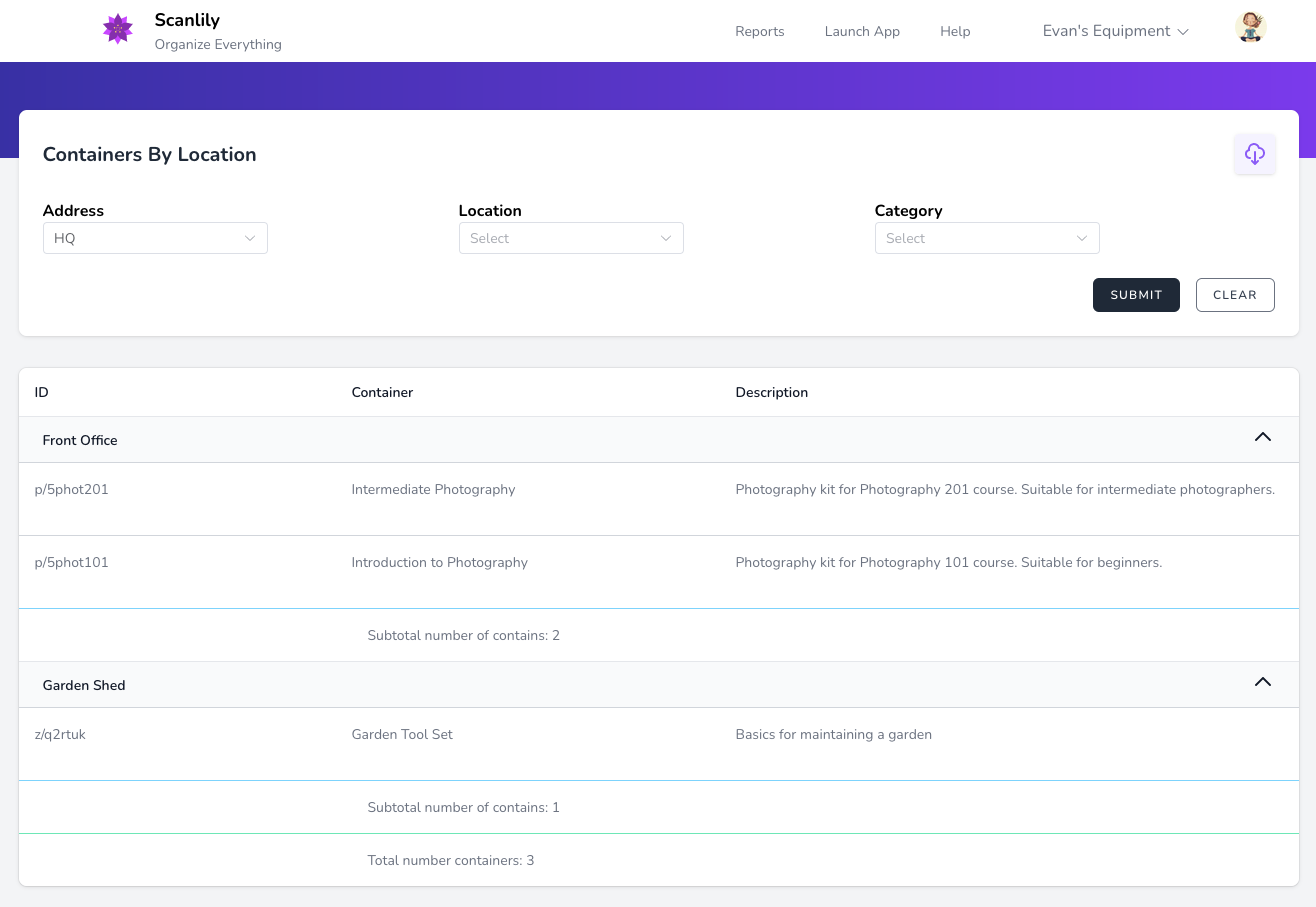Image resolution: width=1316 pixels, height=907 pixels.
Task: Click the Garden Tool Set container
Action: tap(402, 734)
